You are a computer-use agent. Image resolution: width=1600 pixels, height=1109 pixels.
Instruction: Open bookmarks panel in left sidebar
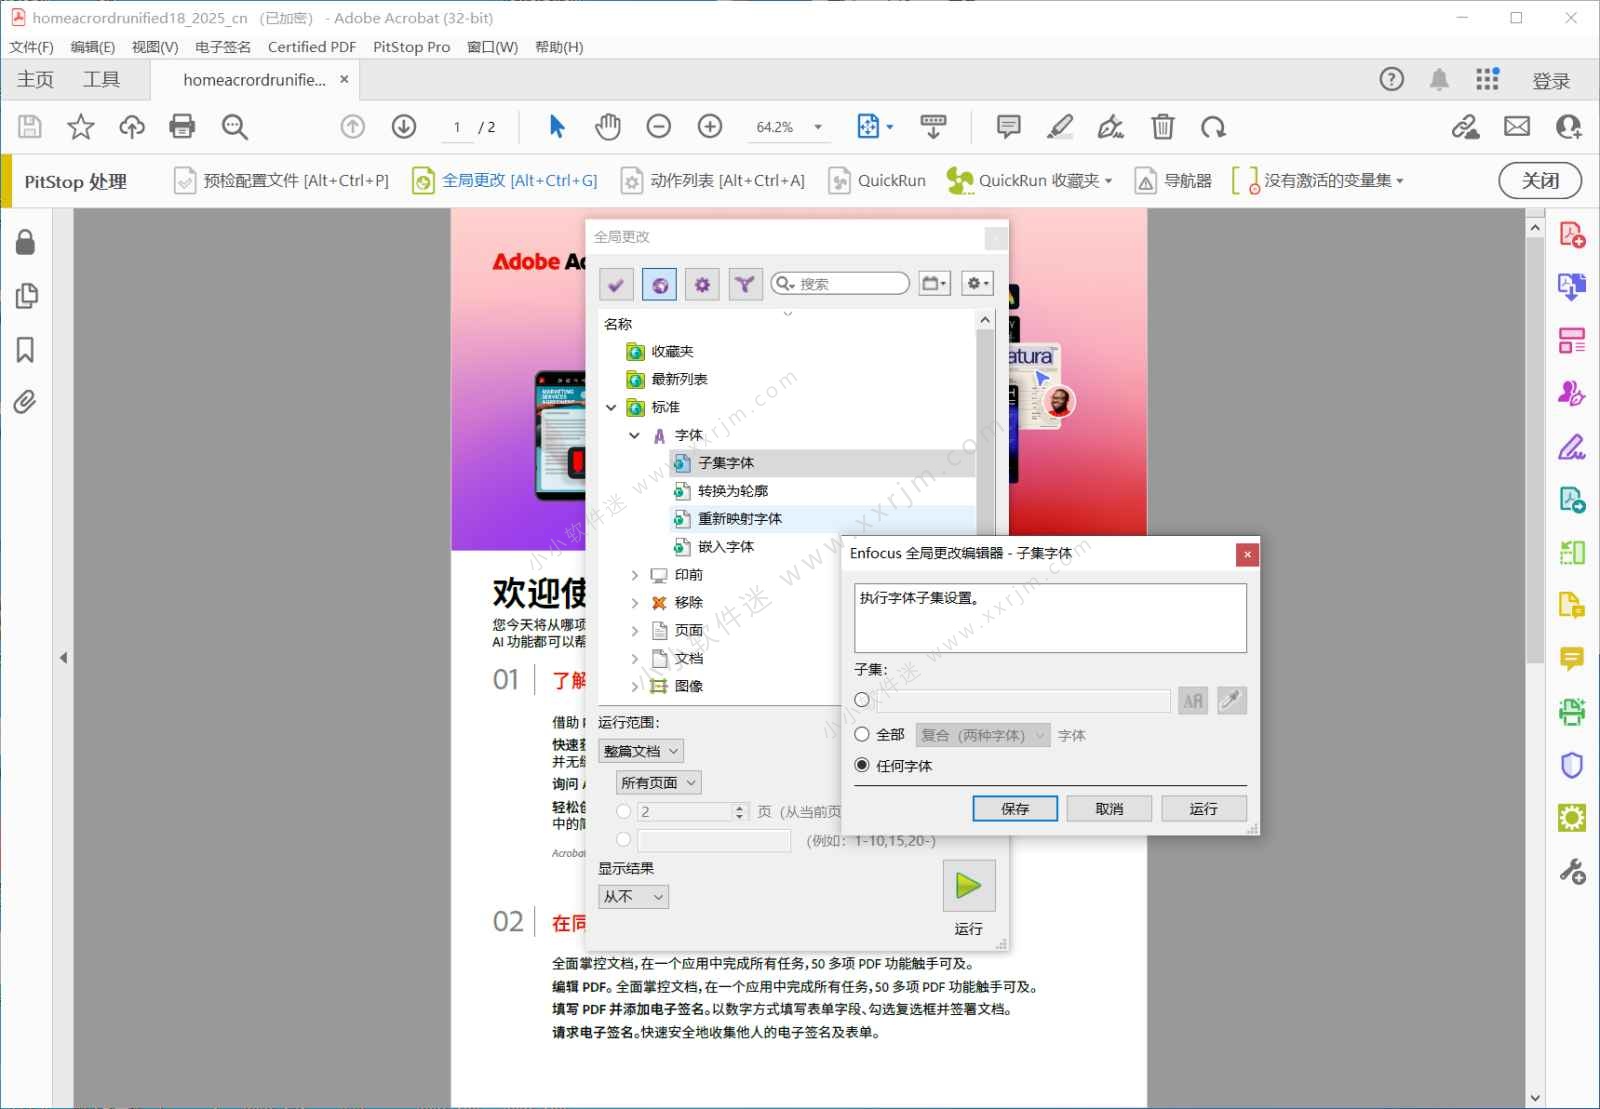coord(26,349)
